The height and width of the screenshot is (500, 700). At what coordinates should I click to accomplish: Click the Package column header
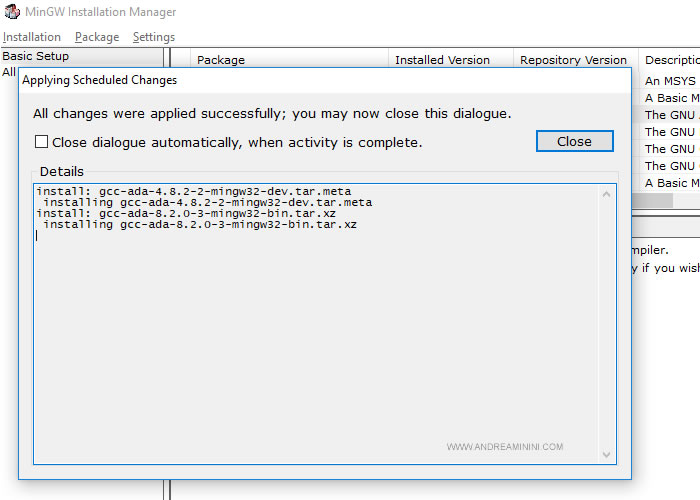click(221, 60)
